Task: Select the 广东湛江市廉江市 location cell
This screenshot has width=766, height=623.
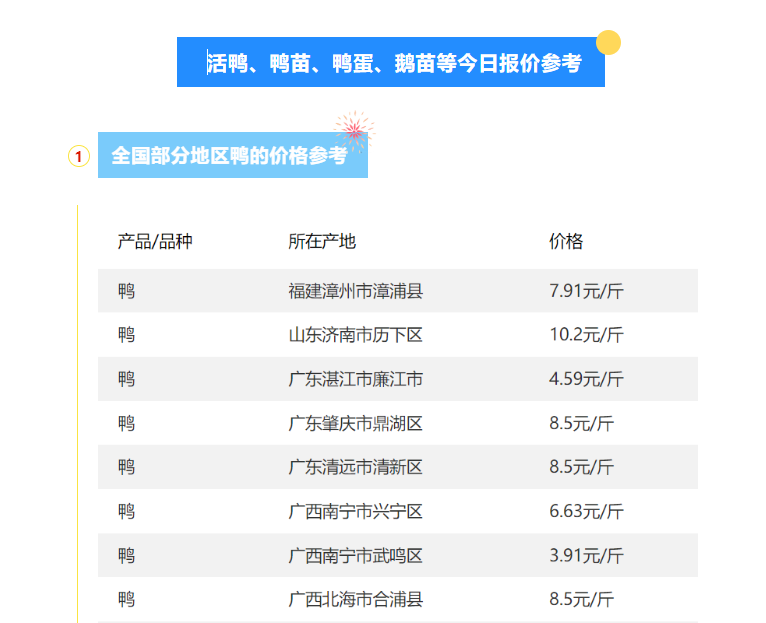Action: click(x=355, y=379)
